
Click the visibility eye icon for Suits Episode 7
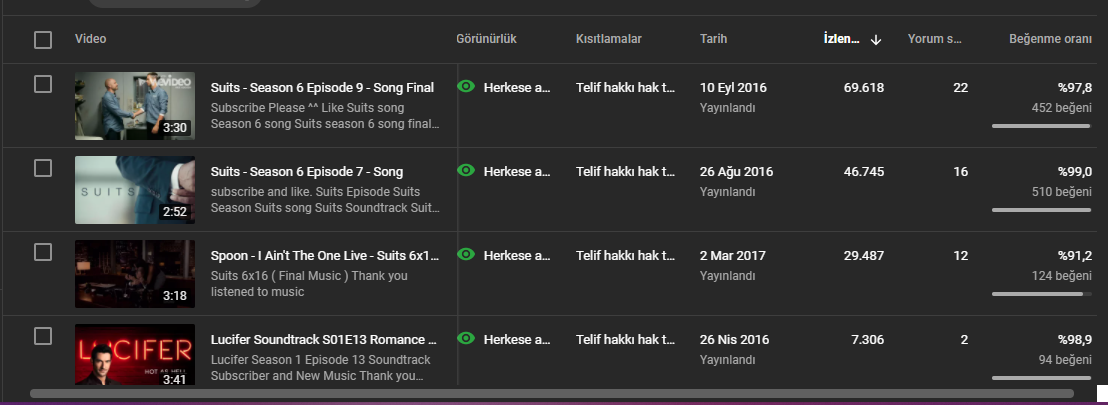466,170
